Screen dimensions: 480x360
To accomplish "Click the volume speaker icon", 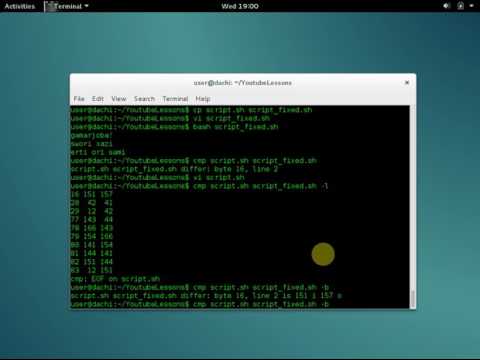I will 446,6.
